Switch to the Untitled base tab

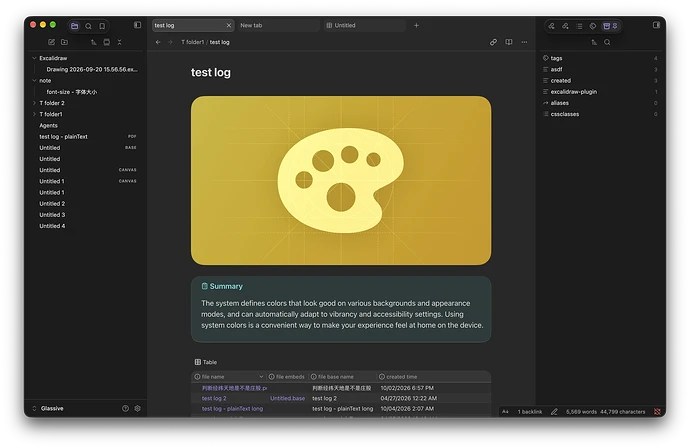click(x=364, y=26)
